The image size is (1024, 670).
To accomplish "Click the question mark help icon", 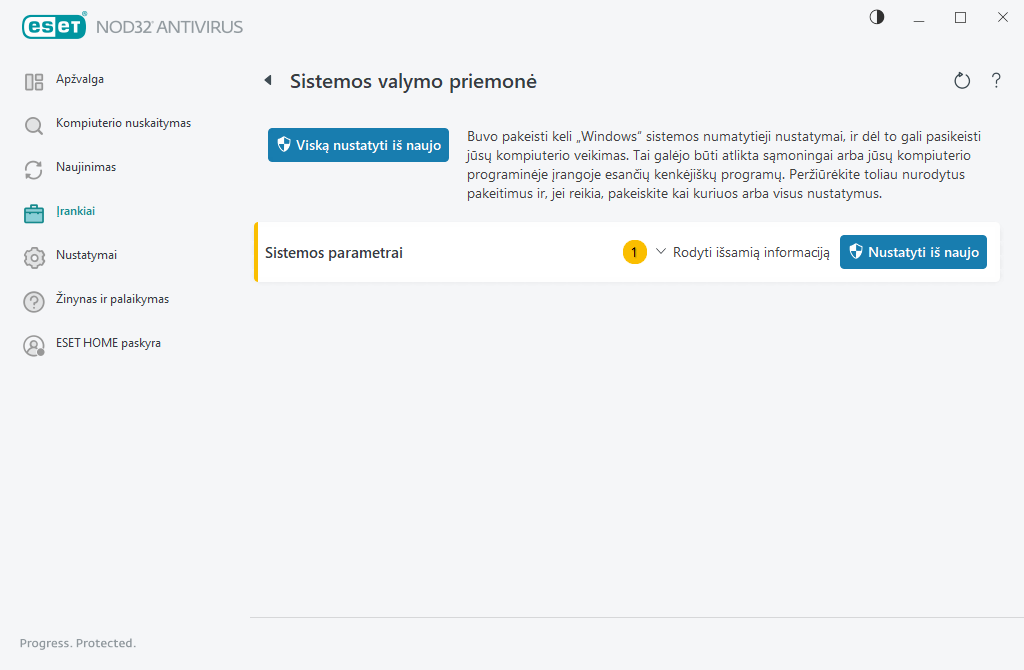I will [x=996, y=81].
